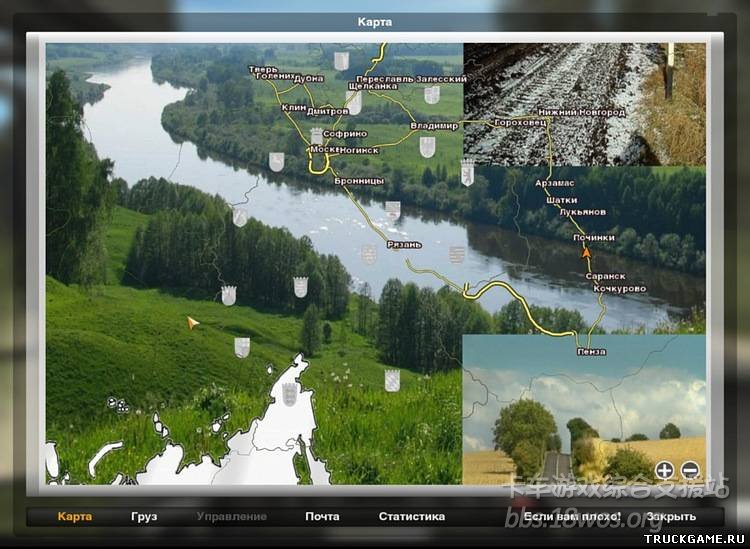The height and width of the screenshot is (549, 750).
Task: Select the shield icon left of Москва ring road
Action: click(x=276, y=162)
